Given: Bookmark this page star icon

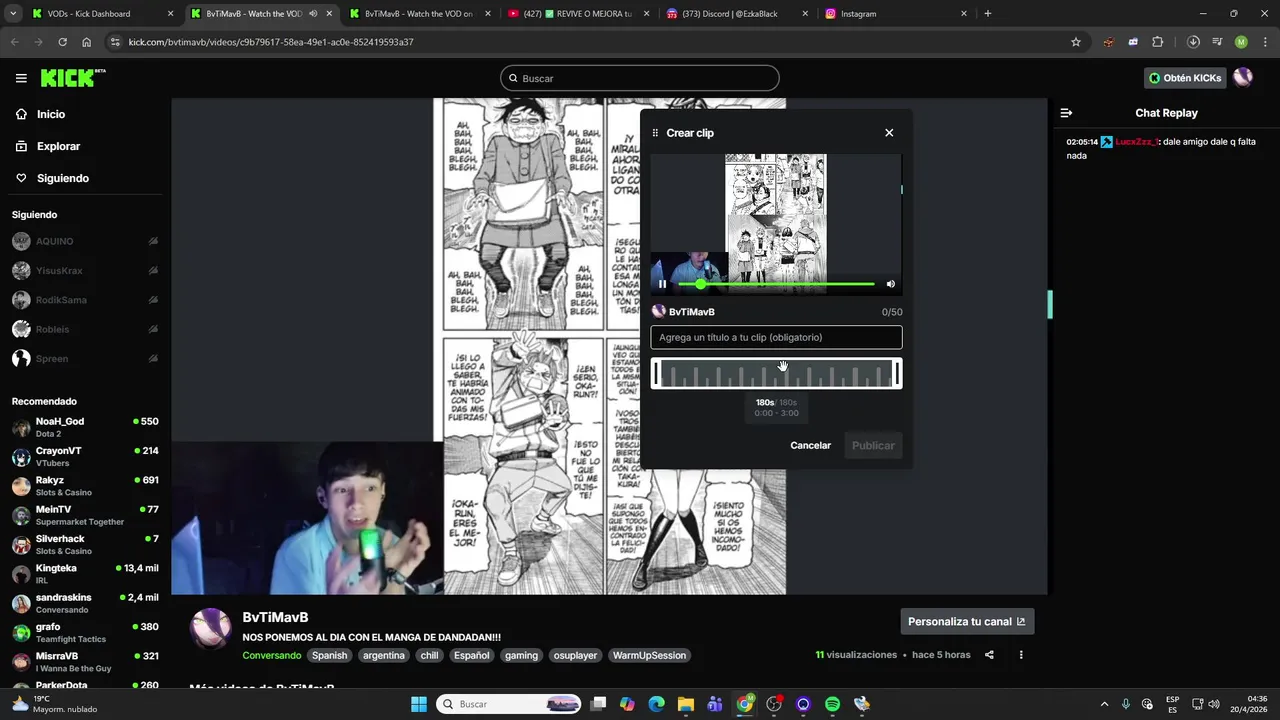Looking at the screenshot, I should click(1076, 42).
